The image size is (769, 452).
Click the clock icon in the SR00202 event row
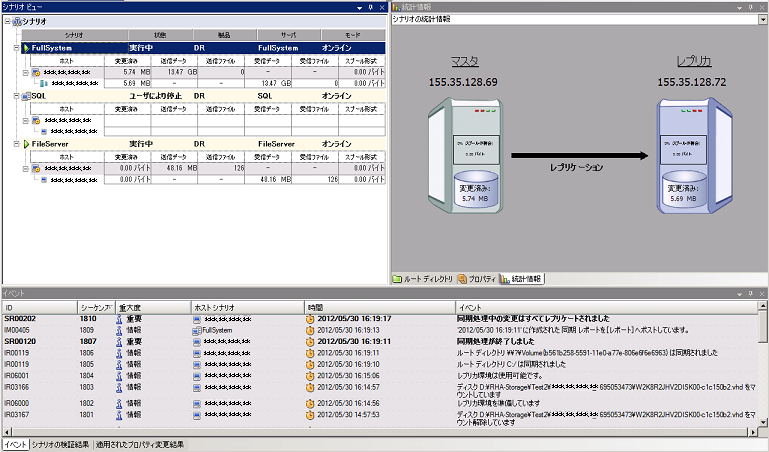click(x=311, y=318)
